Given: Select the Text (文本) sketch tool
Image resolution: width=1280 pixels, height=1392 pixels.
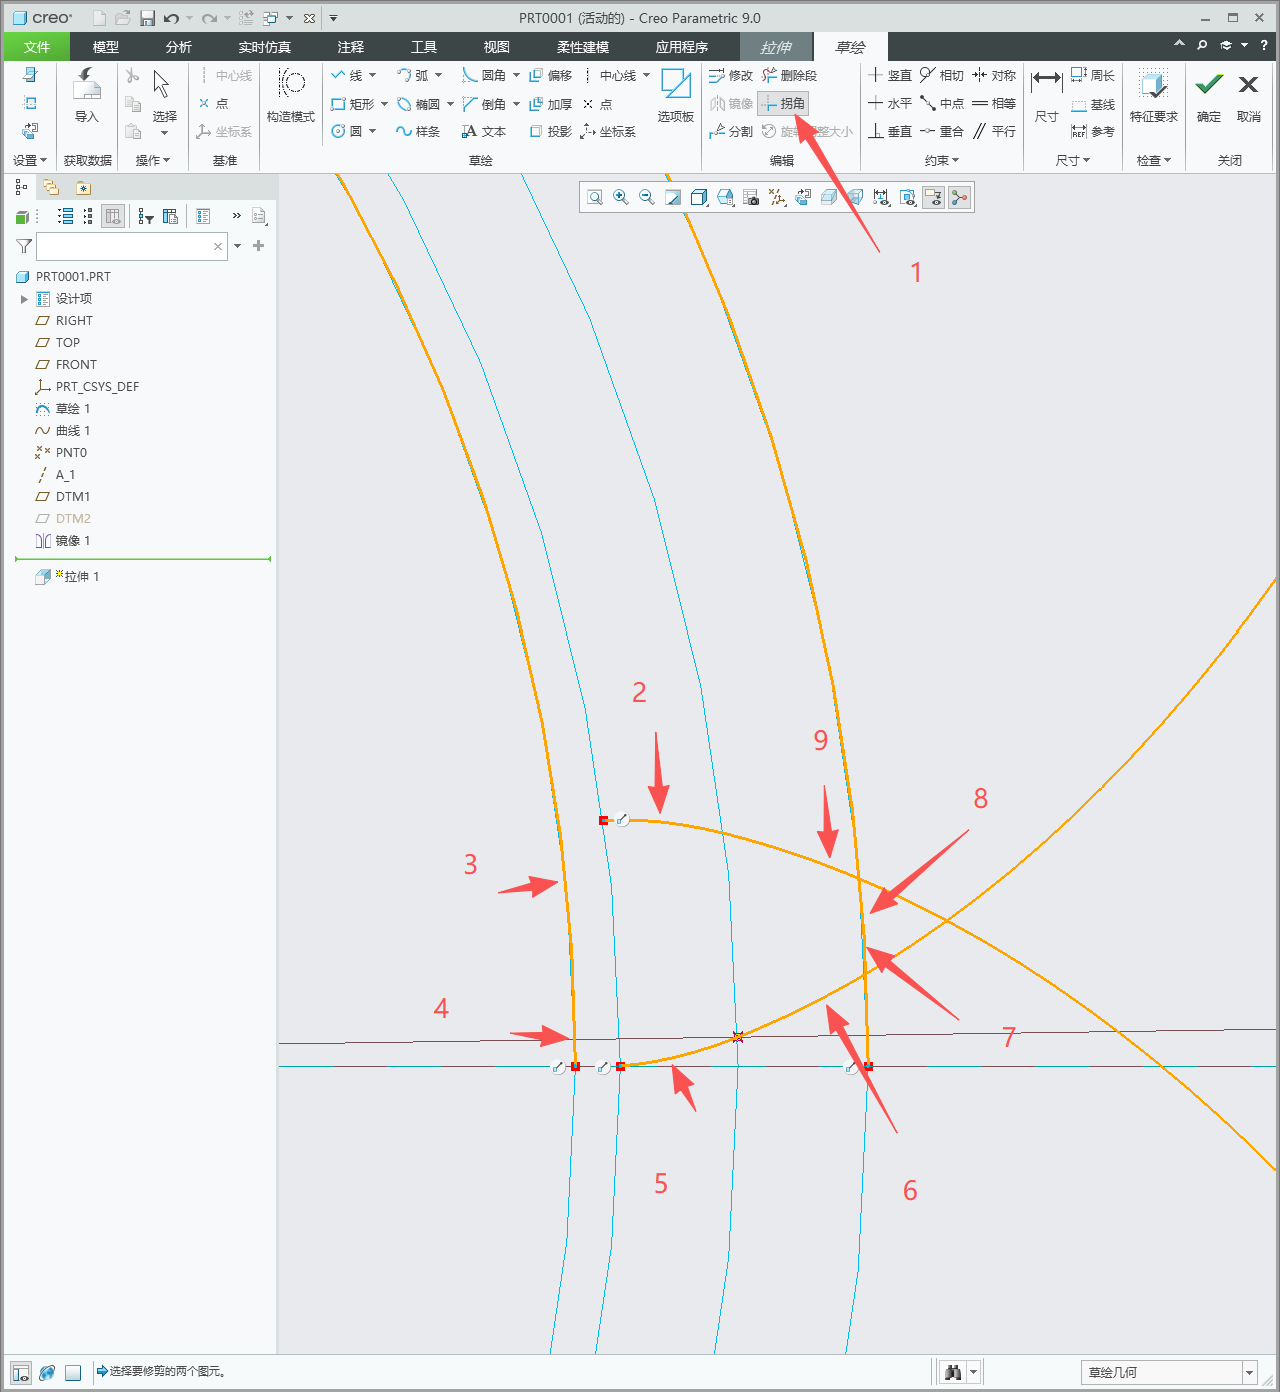Looking at the screenshot, I should pyautogui.click(x=484, y=131).
